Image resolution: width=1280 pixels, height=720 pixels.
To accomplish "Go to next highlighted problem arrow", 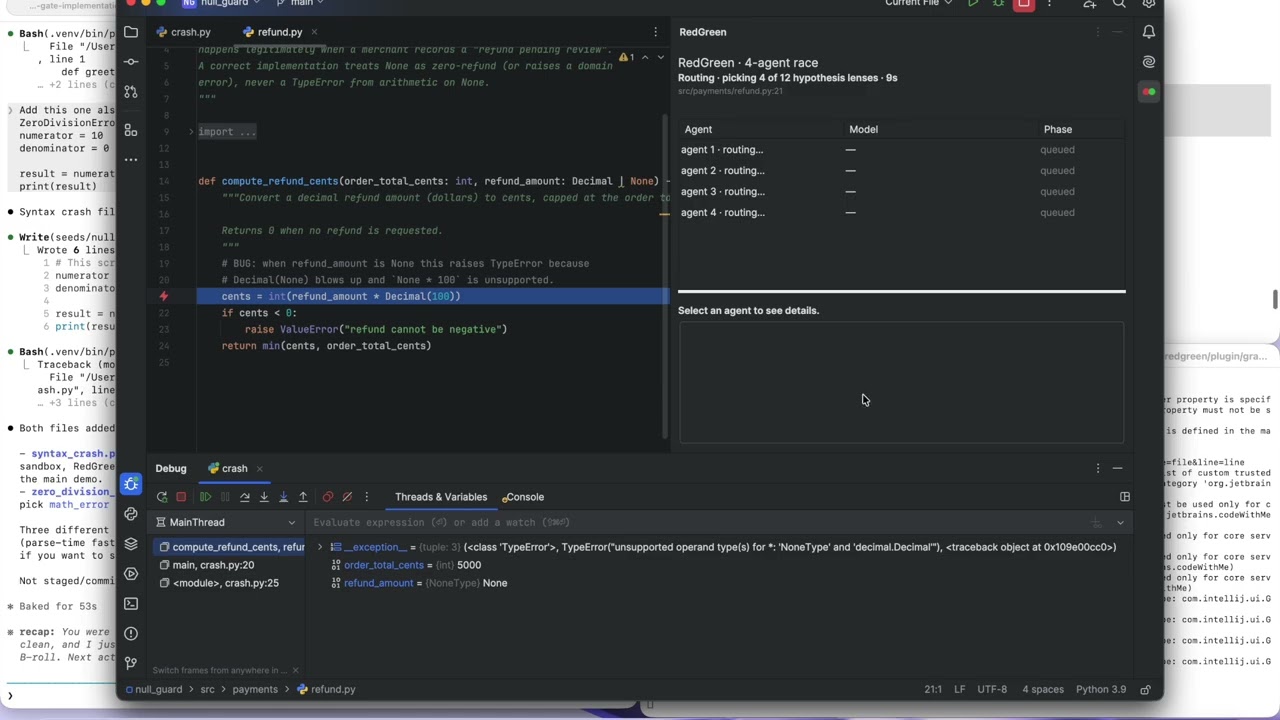I will [660, 57].
